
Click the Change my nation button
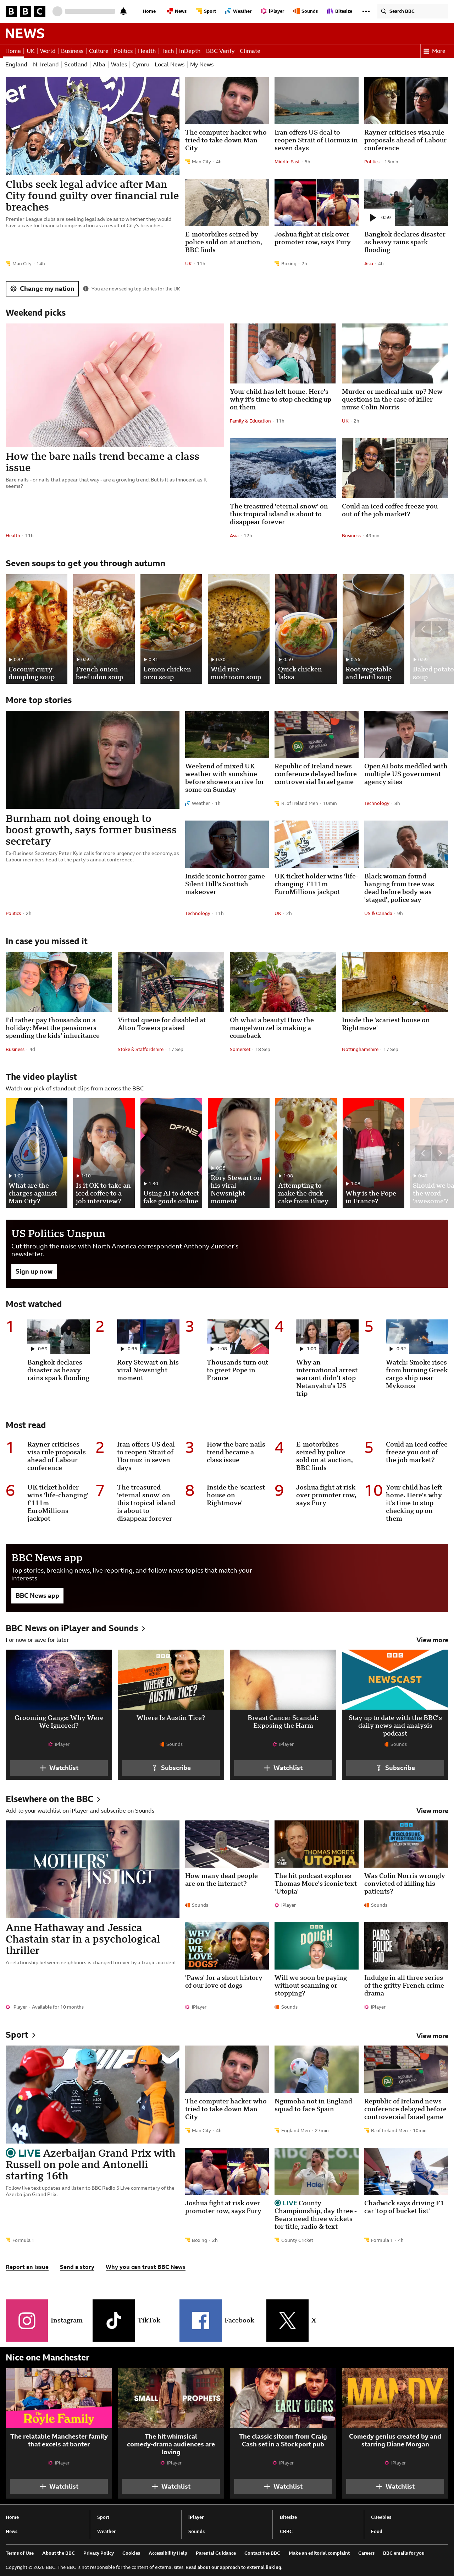point(42,289)
